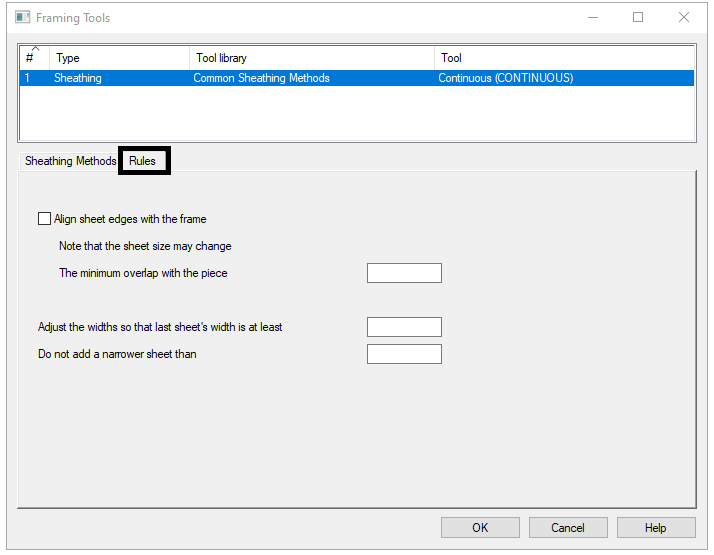The image size is (714, 555).
Task: Minimize the Framing Tools window
Action: tap(592, 17)
